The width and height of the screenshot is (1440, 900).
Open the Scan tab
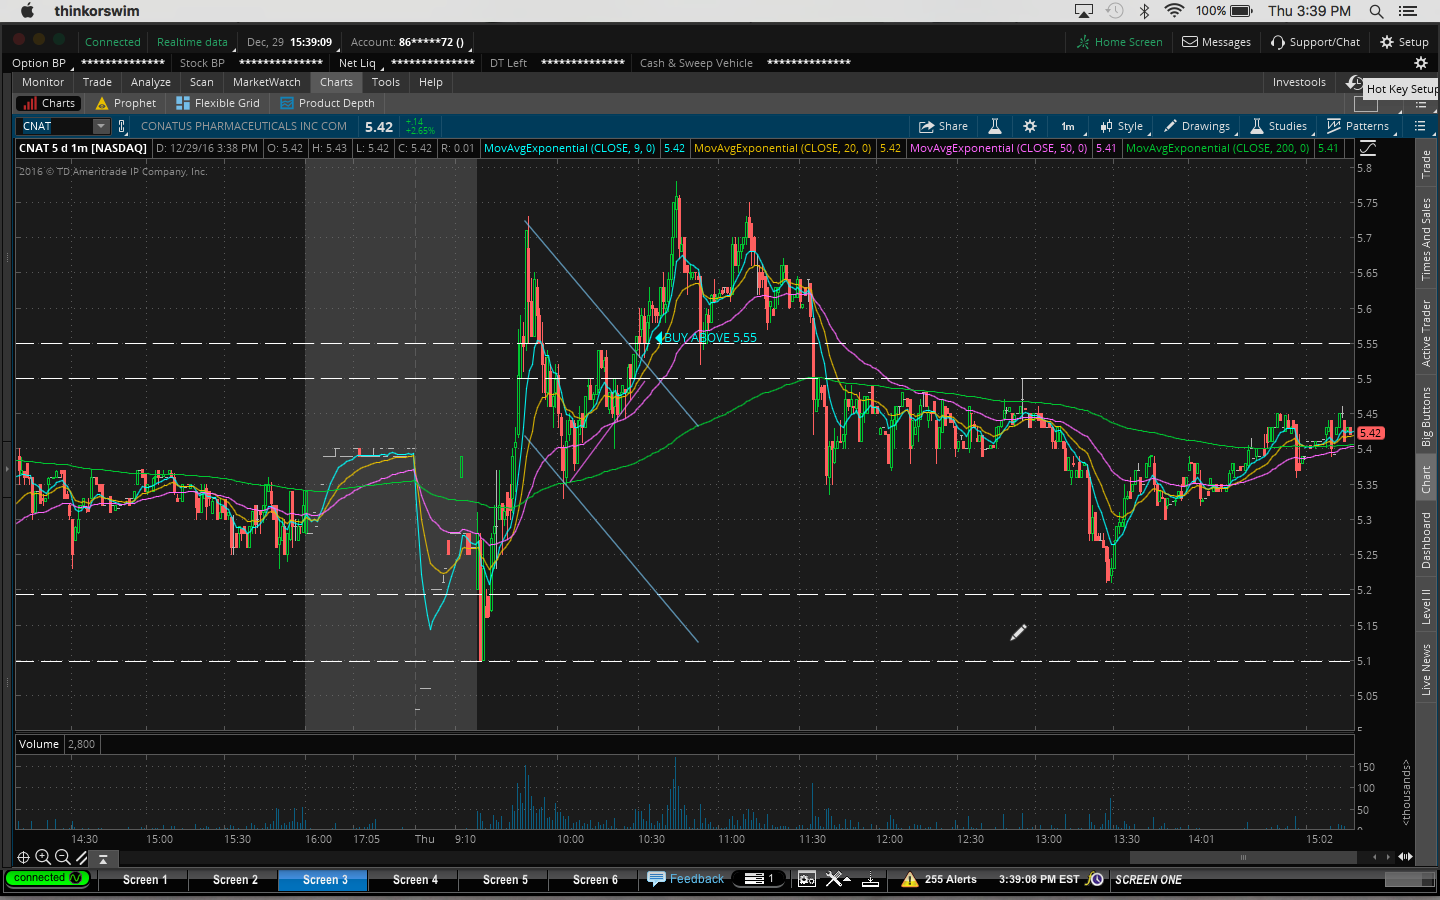(202, 82)
